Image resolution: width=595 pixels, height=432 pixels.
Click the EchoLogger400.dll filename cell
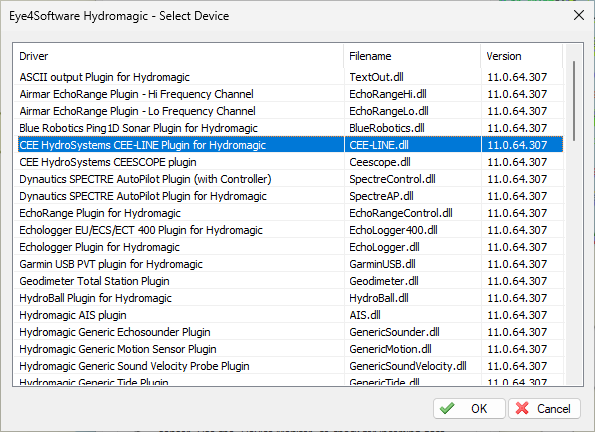(413, 230)
